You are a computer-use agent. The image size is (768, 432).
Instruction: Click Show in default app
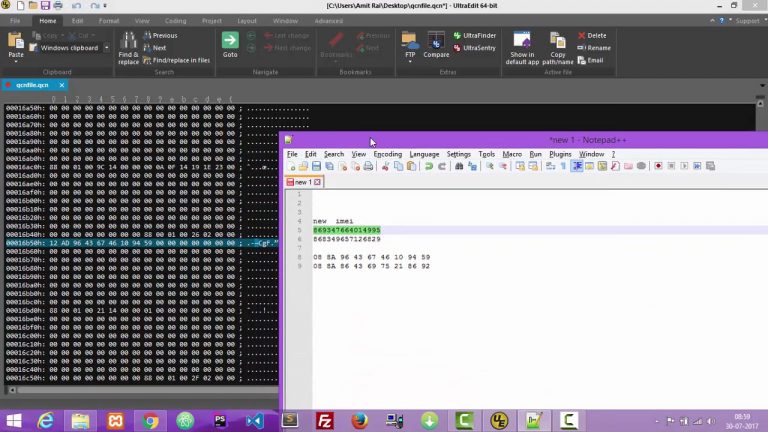[522, 48]
